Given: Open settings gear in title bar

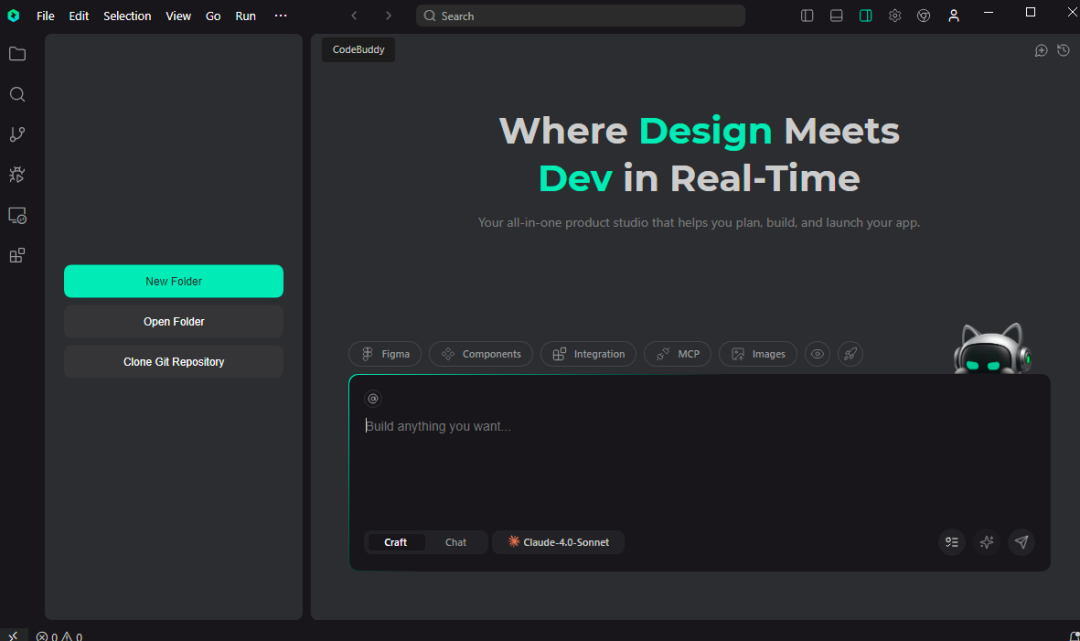Looking at the screenshot, I should coord(895,16).
